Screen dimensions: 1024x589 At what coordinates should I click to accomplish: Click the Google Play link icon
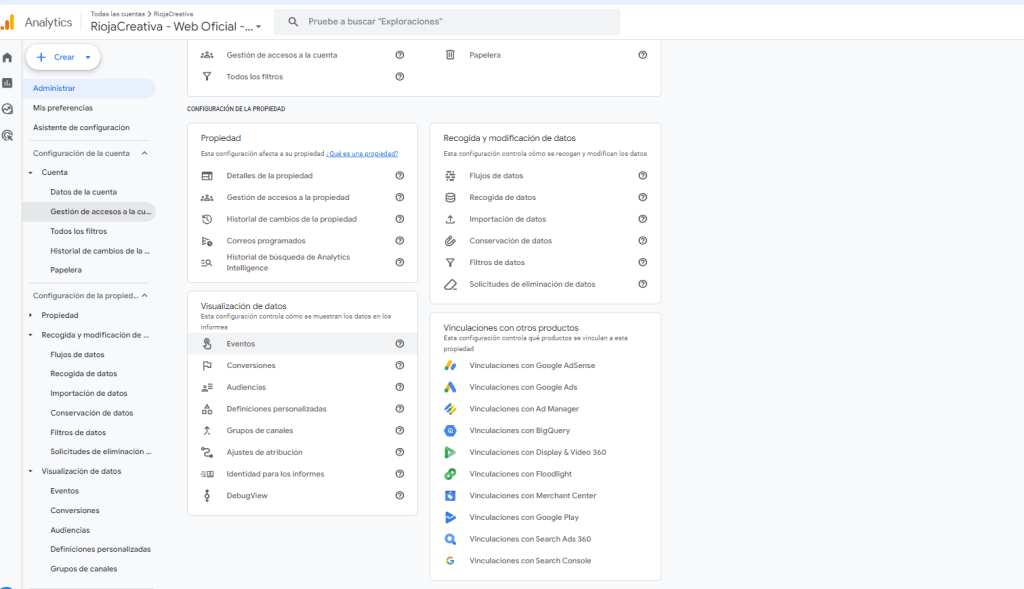point(450,517)
